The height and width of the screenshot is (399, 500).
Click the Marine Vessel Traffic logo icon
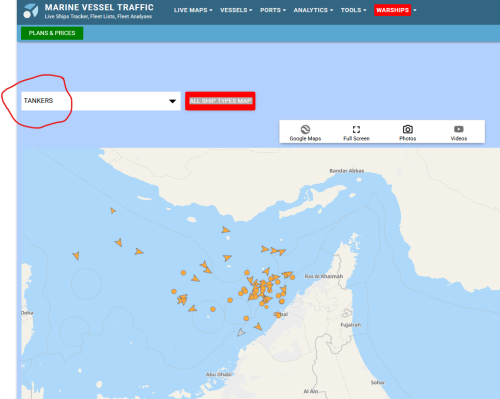(x=31, y=11)
